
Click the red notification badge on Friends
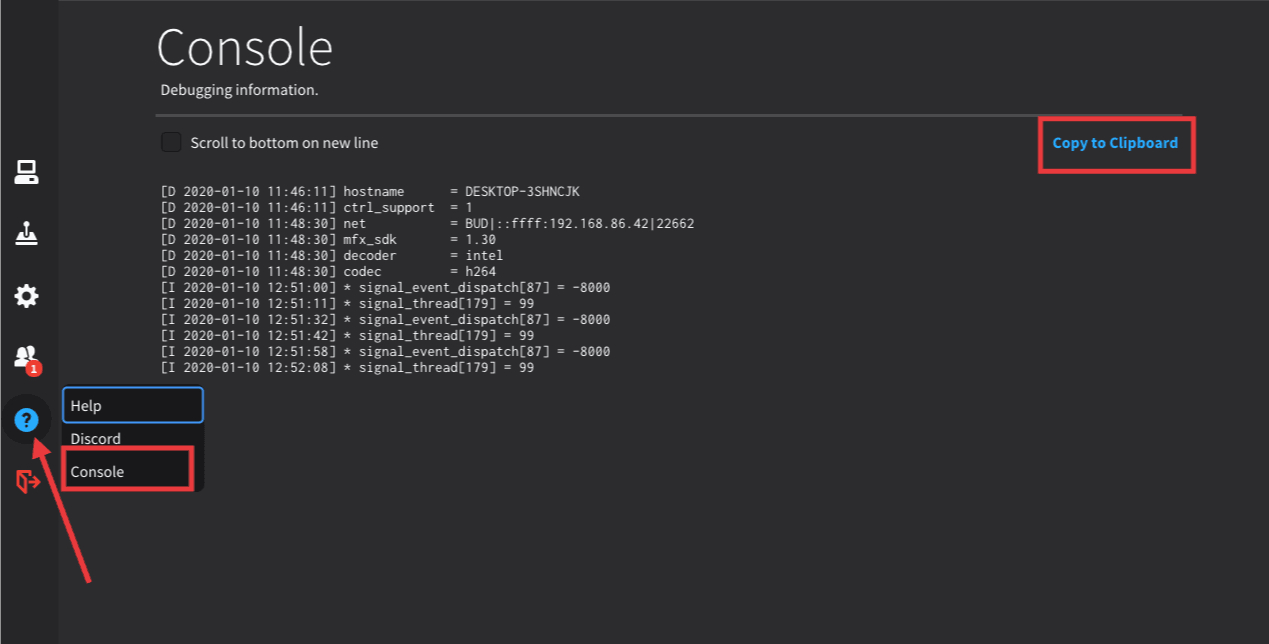tap(34, 369)
